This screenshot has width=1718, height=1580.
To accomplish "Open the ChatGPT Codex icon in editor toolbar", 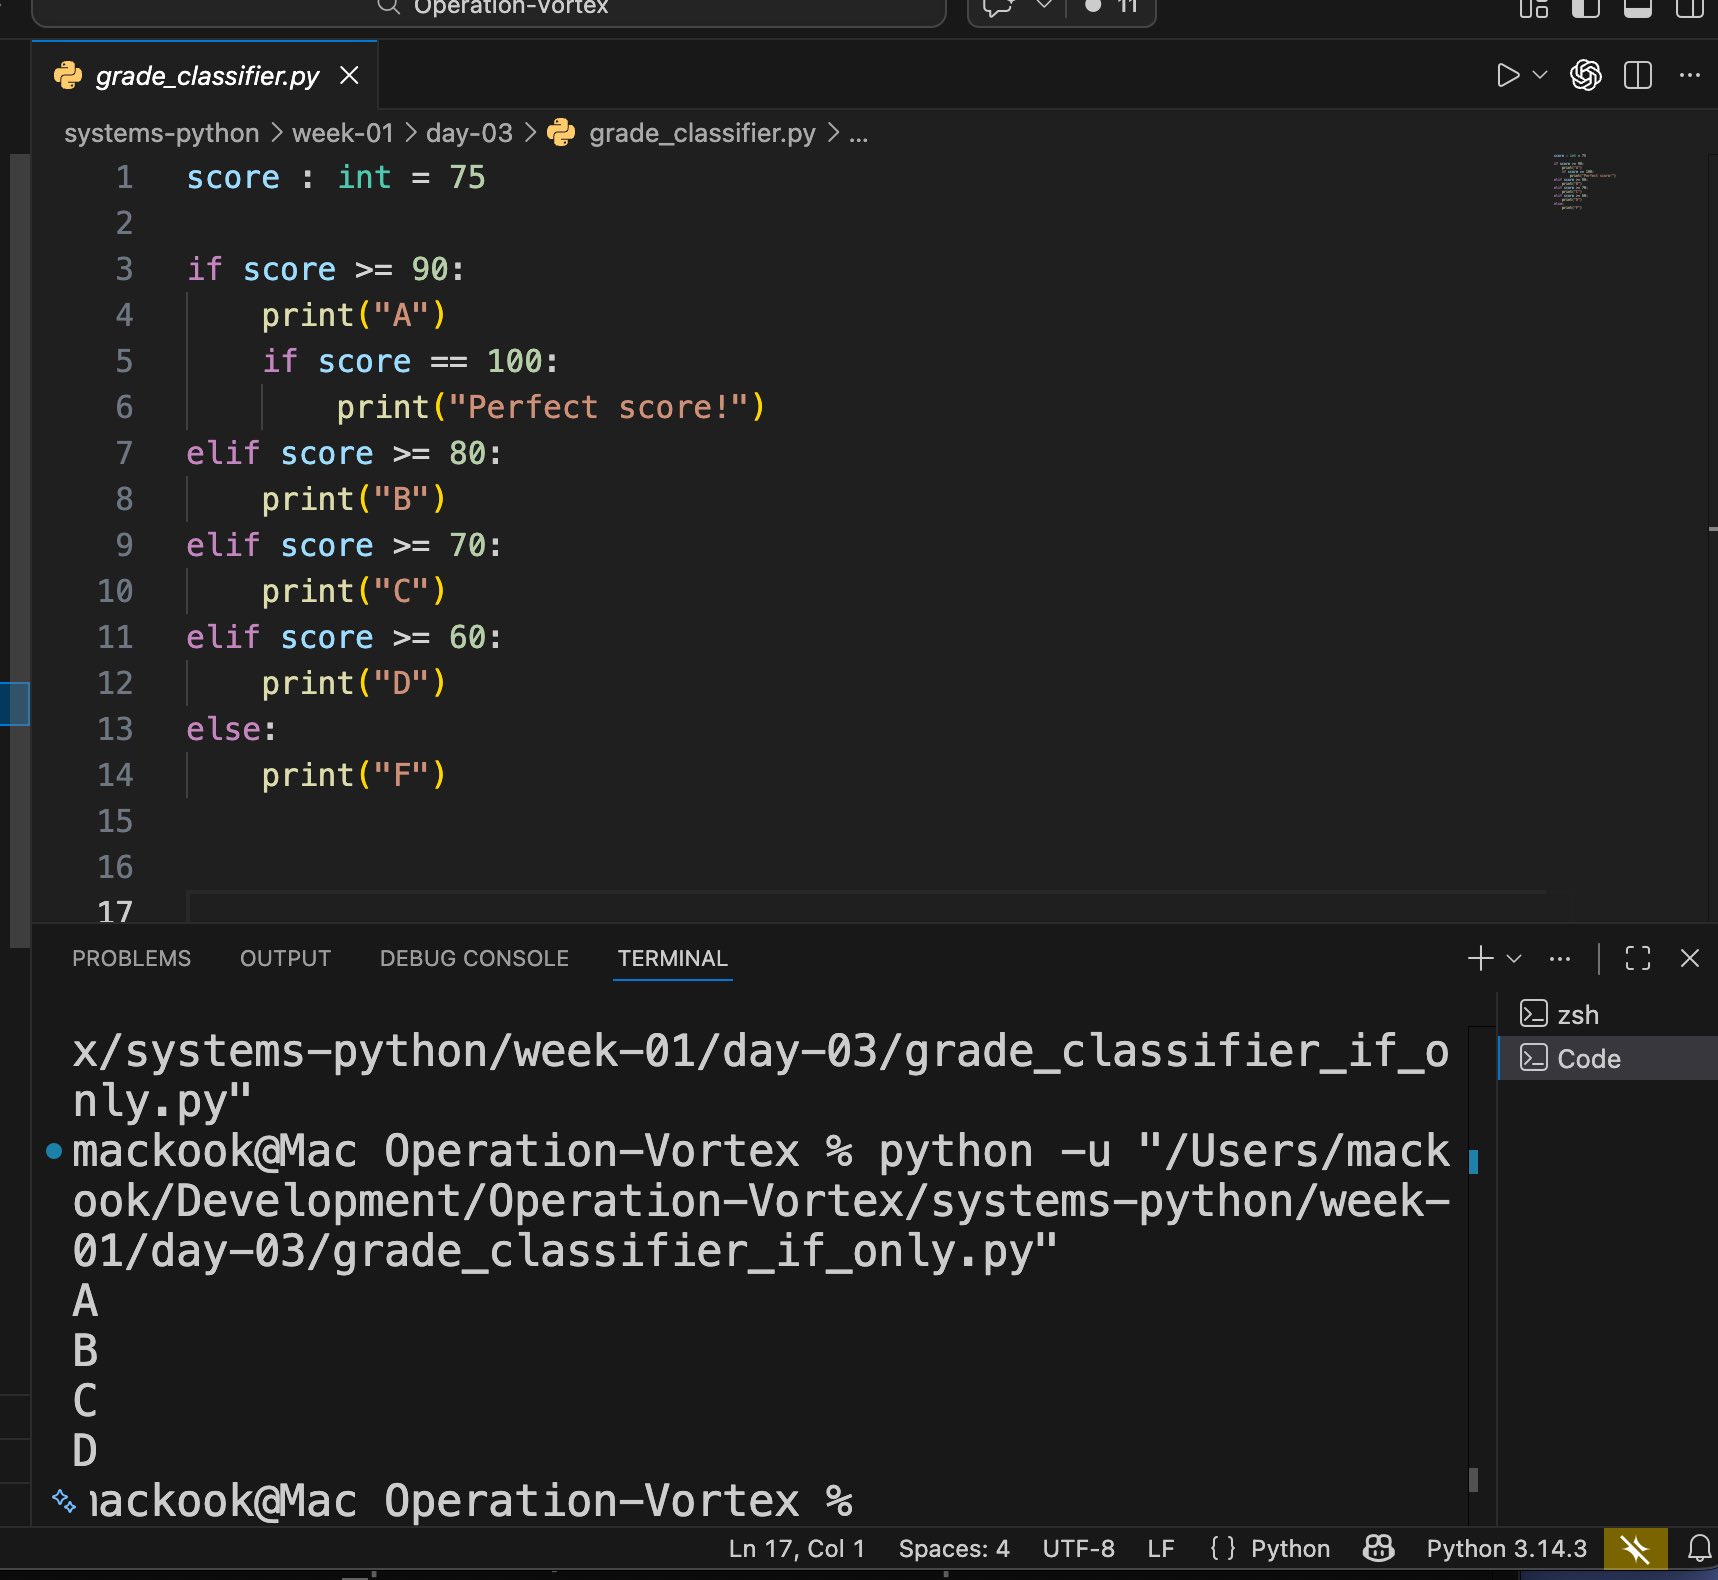I will click(x=1585, y=76).
